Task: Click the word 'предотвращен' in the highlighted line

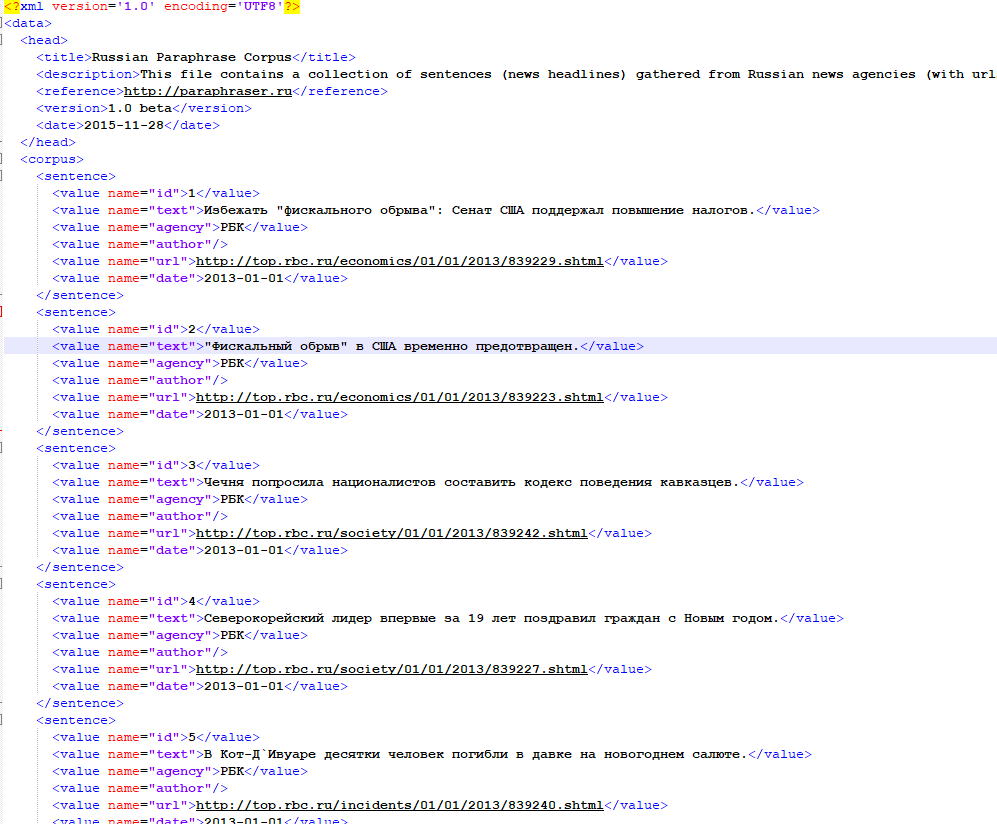Action: [523, 347]
